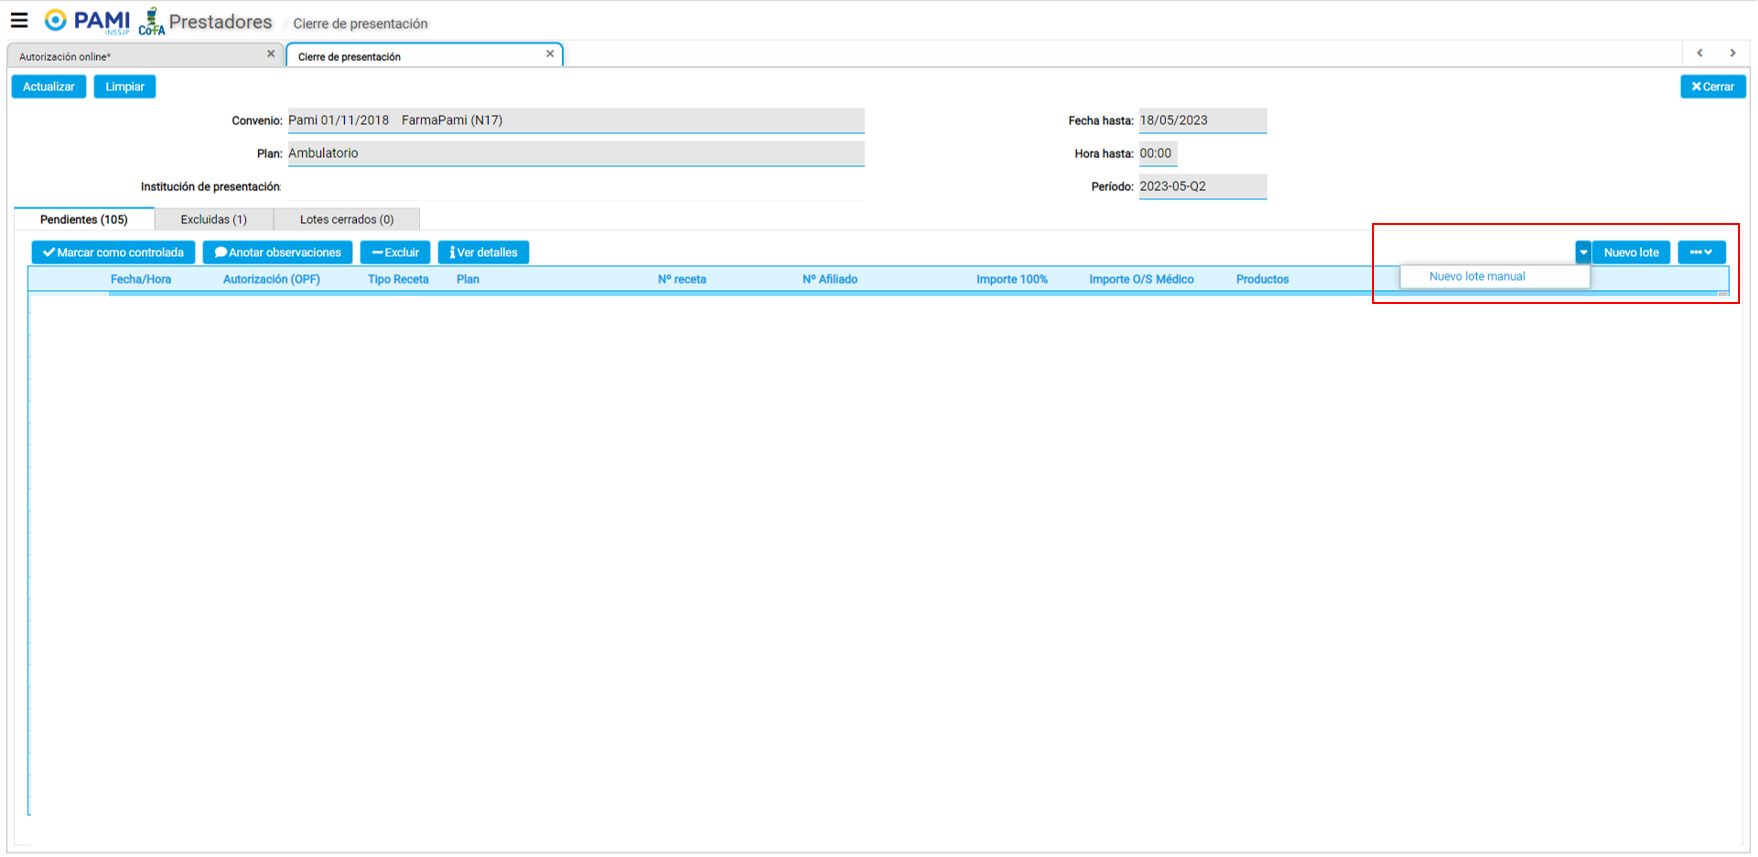1758x857 pixels.
Task: Sort by the Fecha/Hora column header
Action: (141, 280)
